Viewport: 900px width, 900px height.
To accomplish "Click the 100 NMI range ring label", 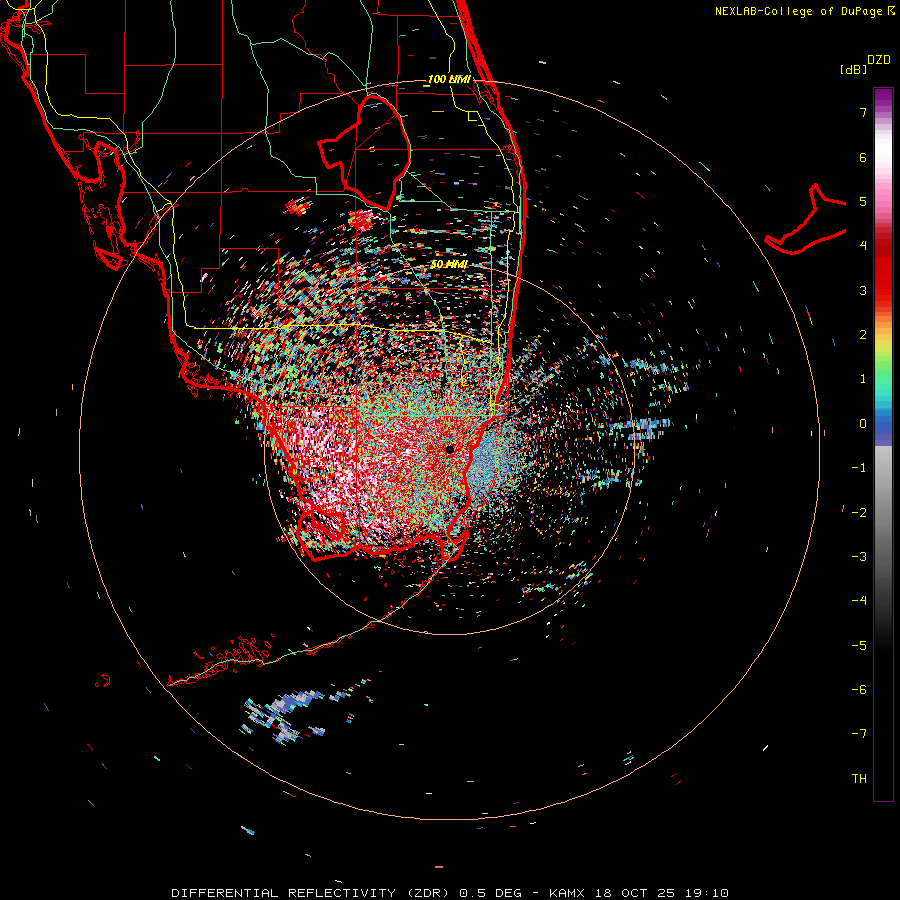I will click(x=449, y=79).
